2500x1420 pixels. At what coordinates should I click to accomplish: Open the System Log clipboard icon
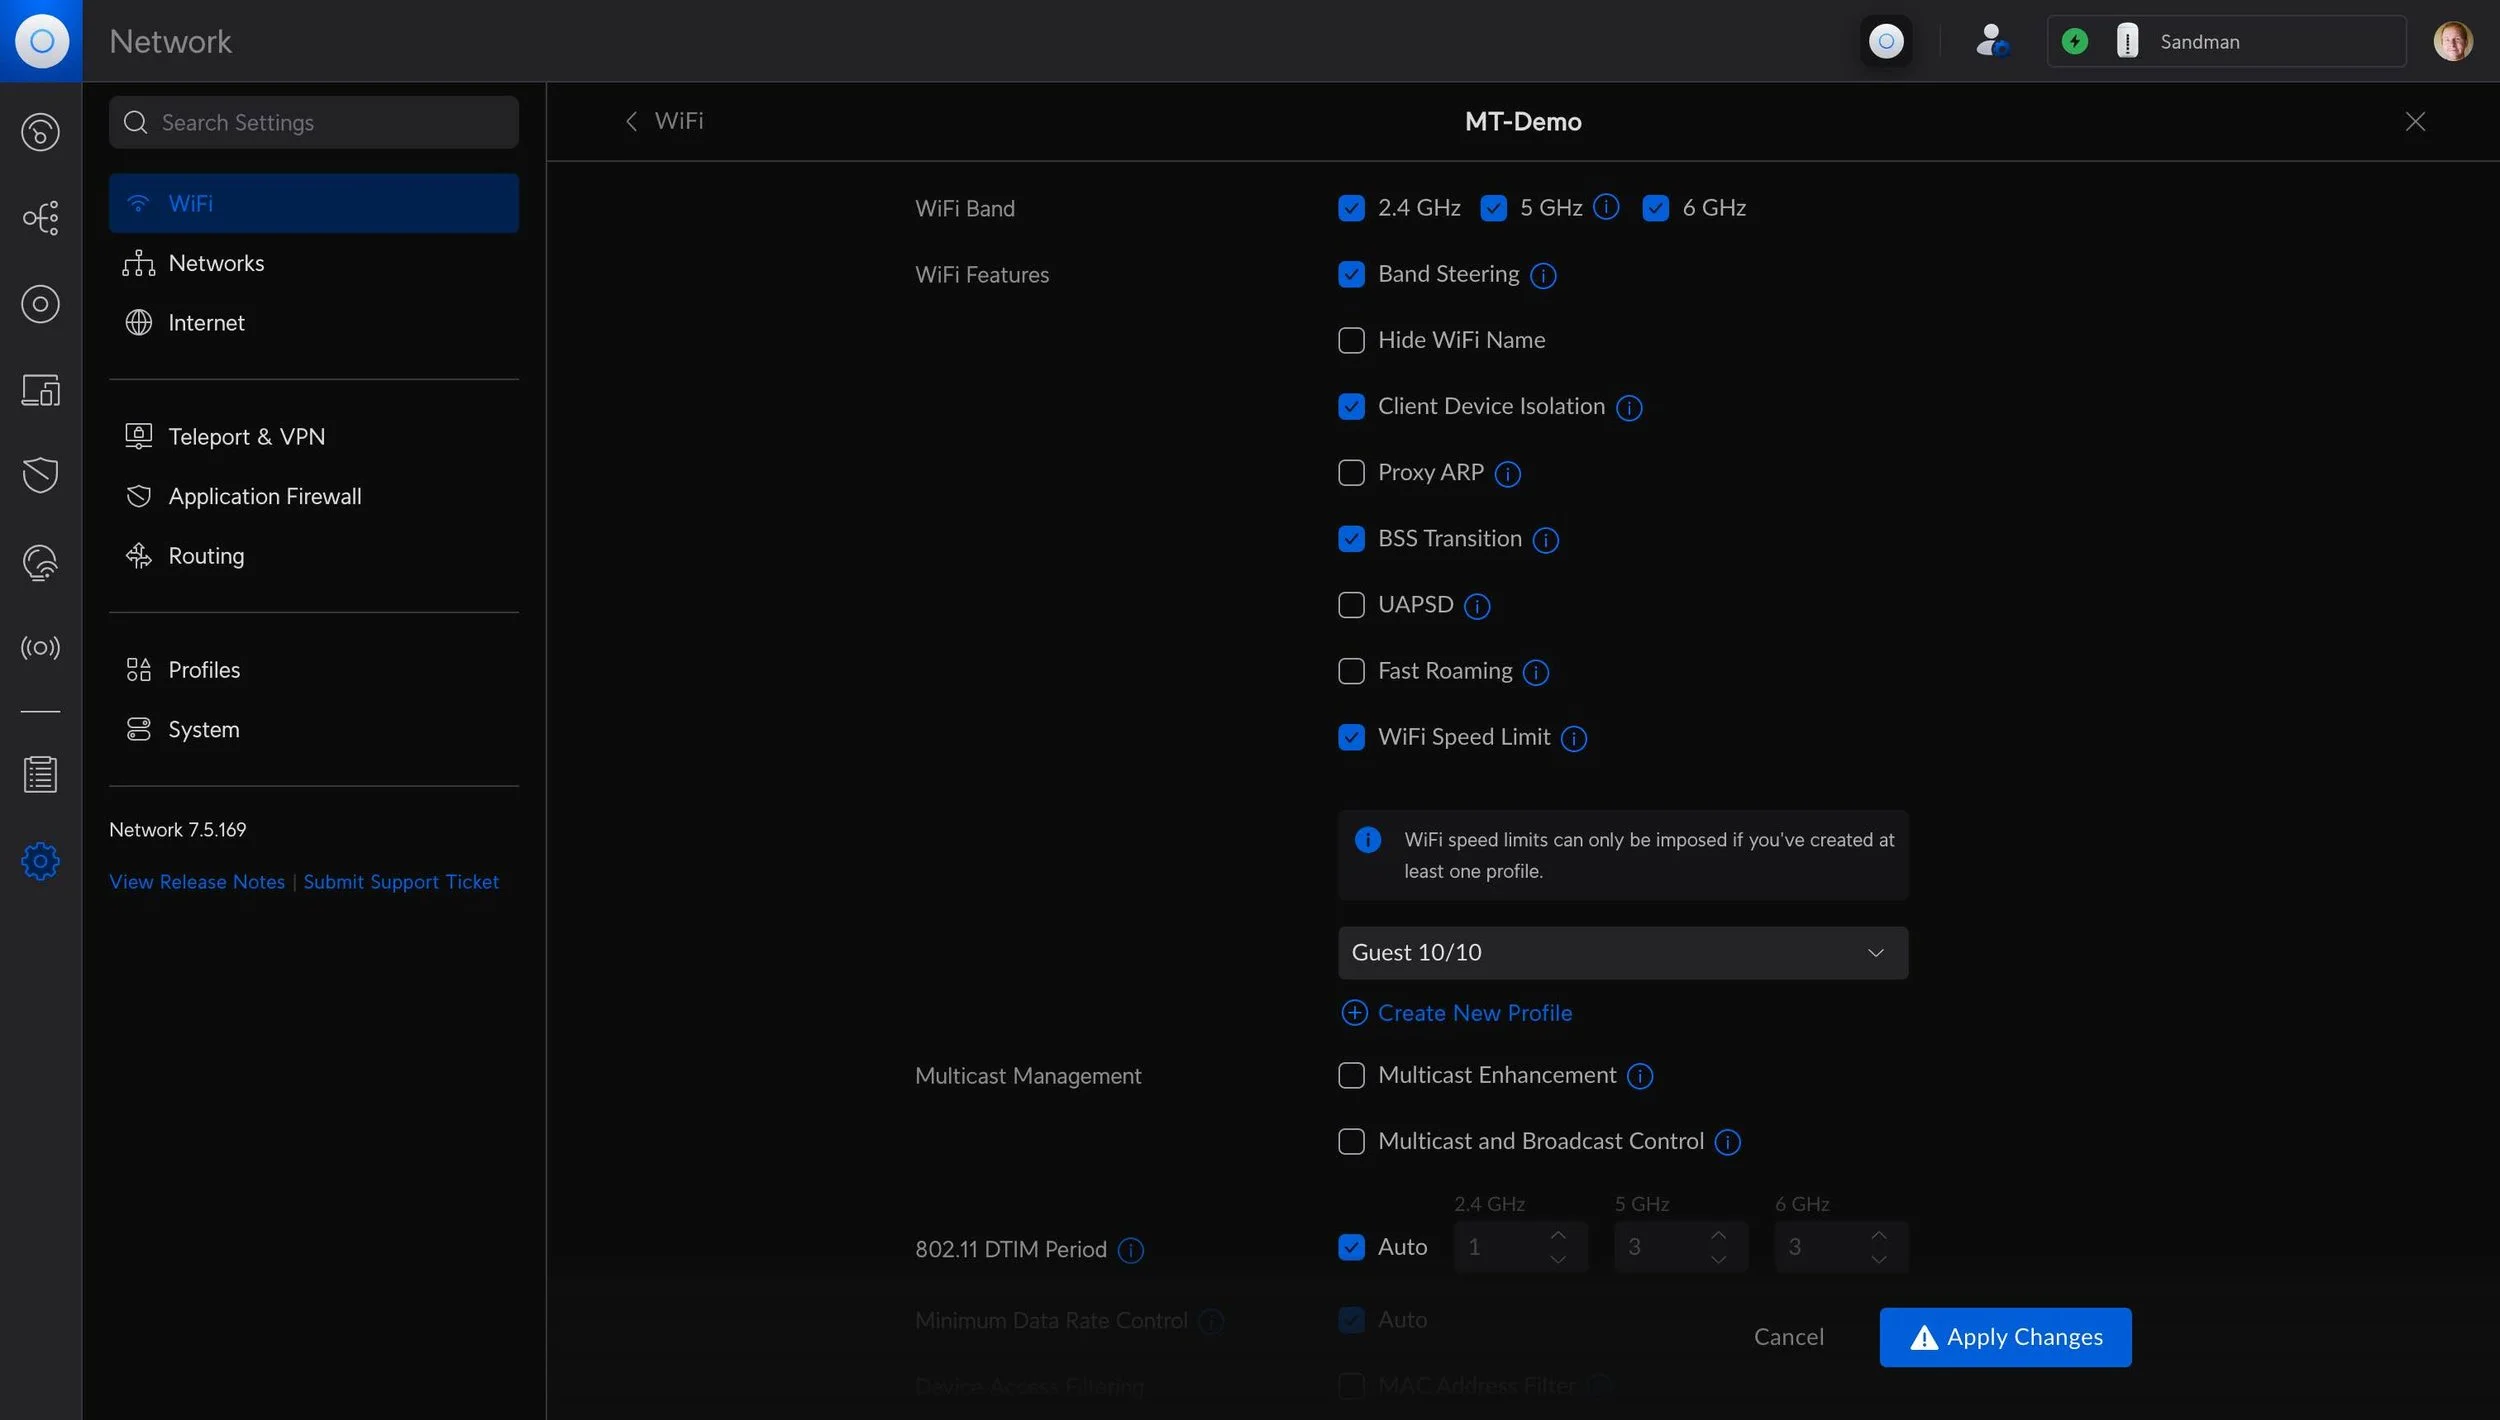point(40,775)
